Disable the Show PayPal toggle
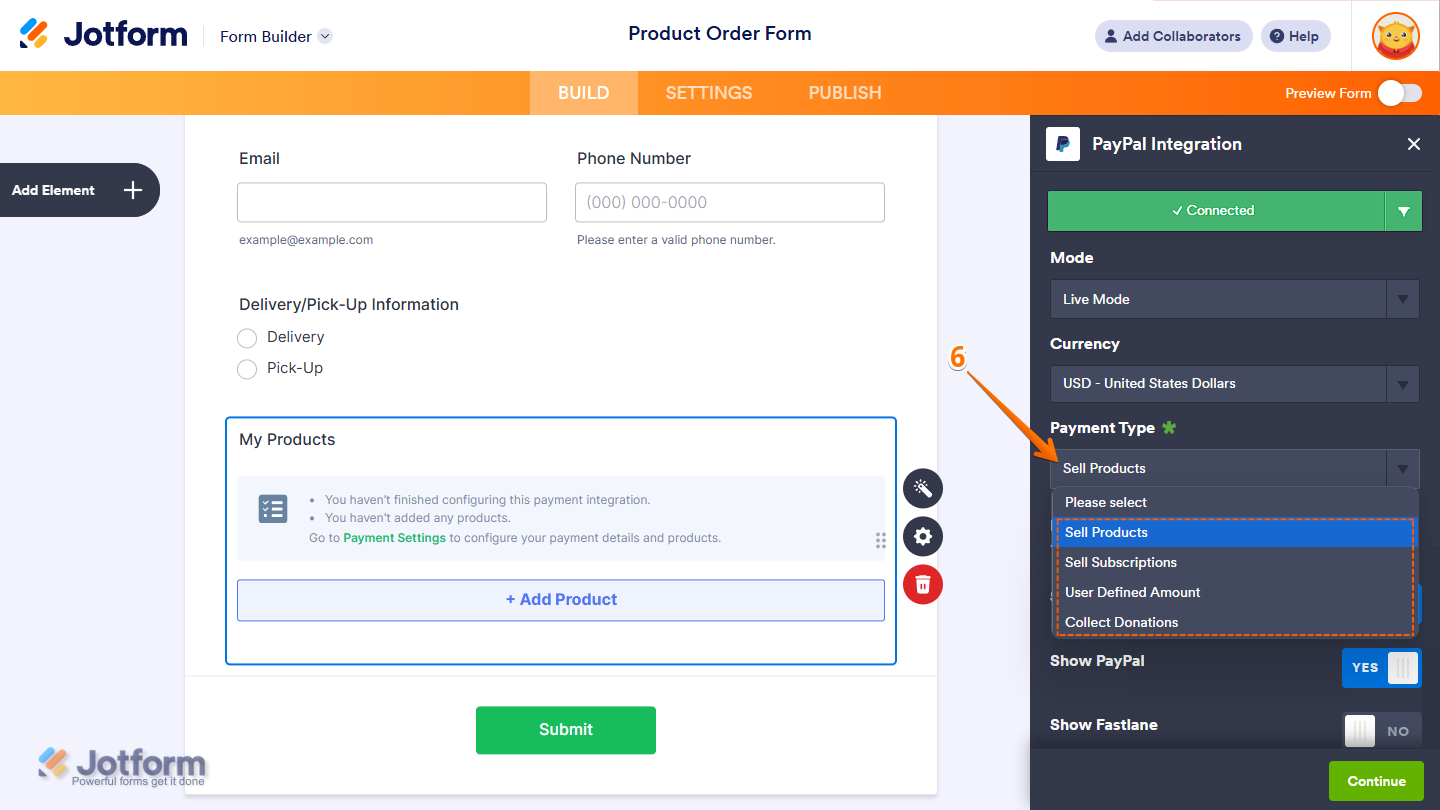This screenshot has height=810, width=1440. (1381, 667)
